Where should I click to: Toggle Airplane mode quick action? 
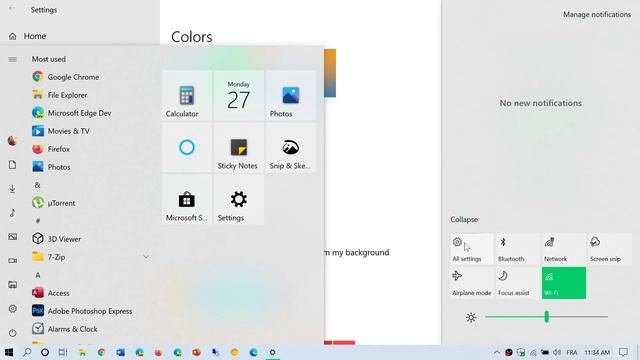click(x=472, y=283)
